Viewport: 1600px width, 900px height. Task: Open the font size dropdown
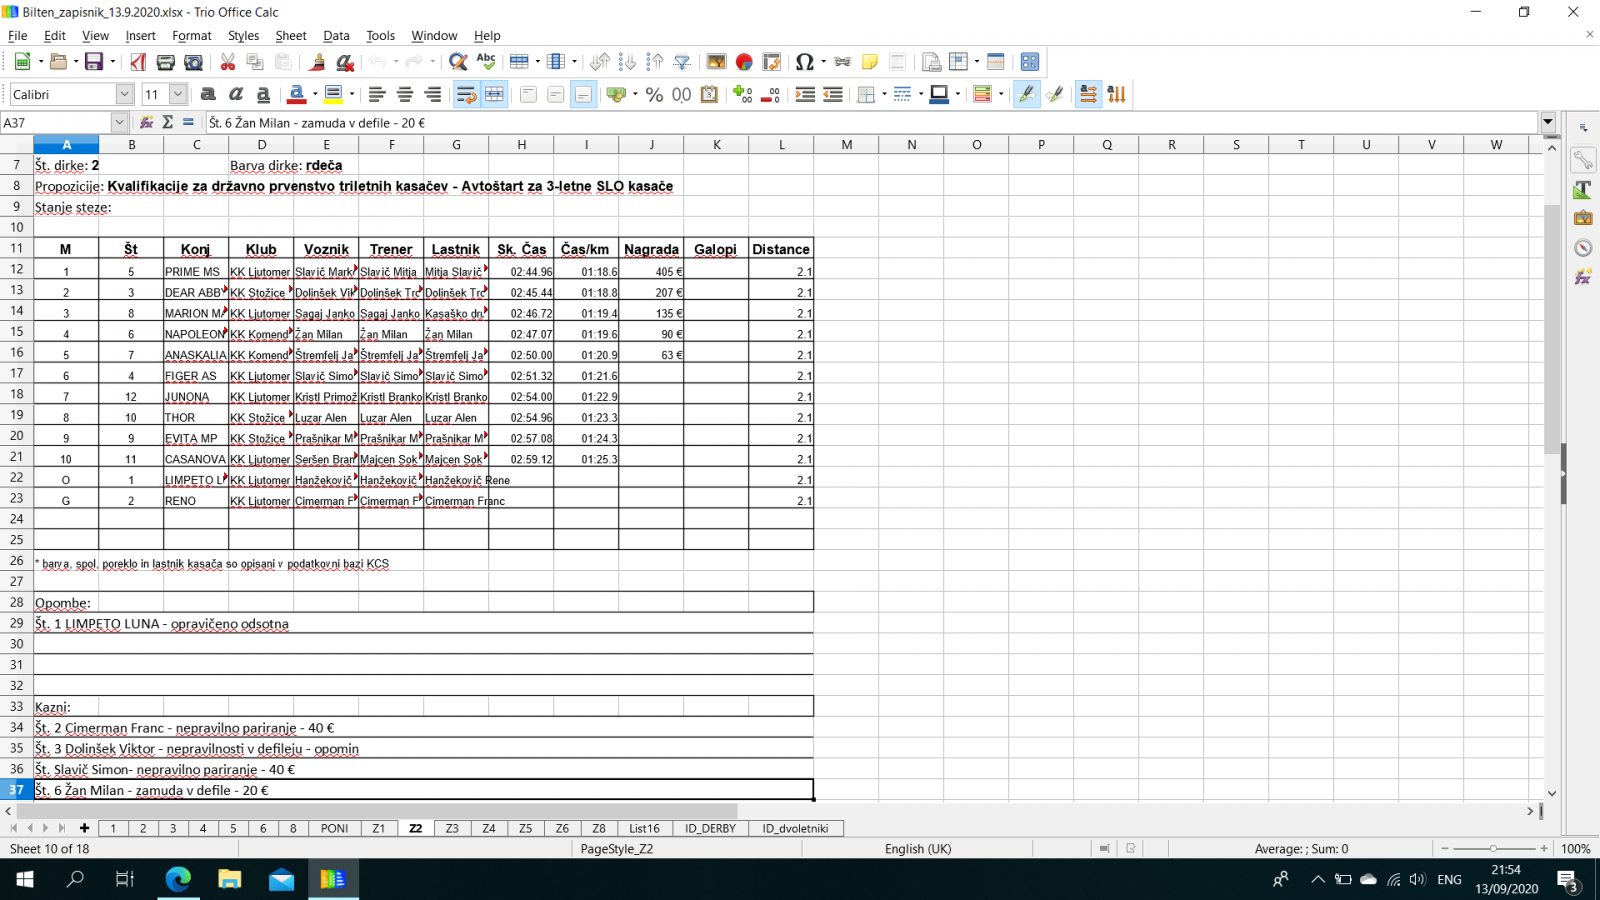click(x=178, y=94)
